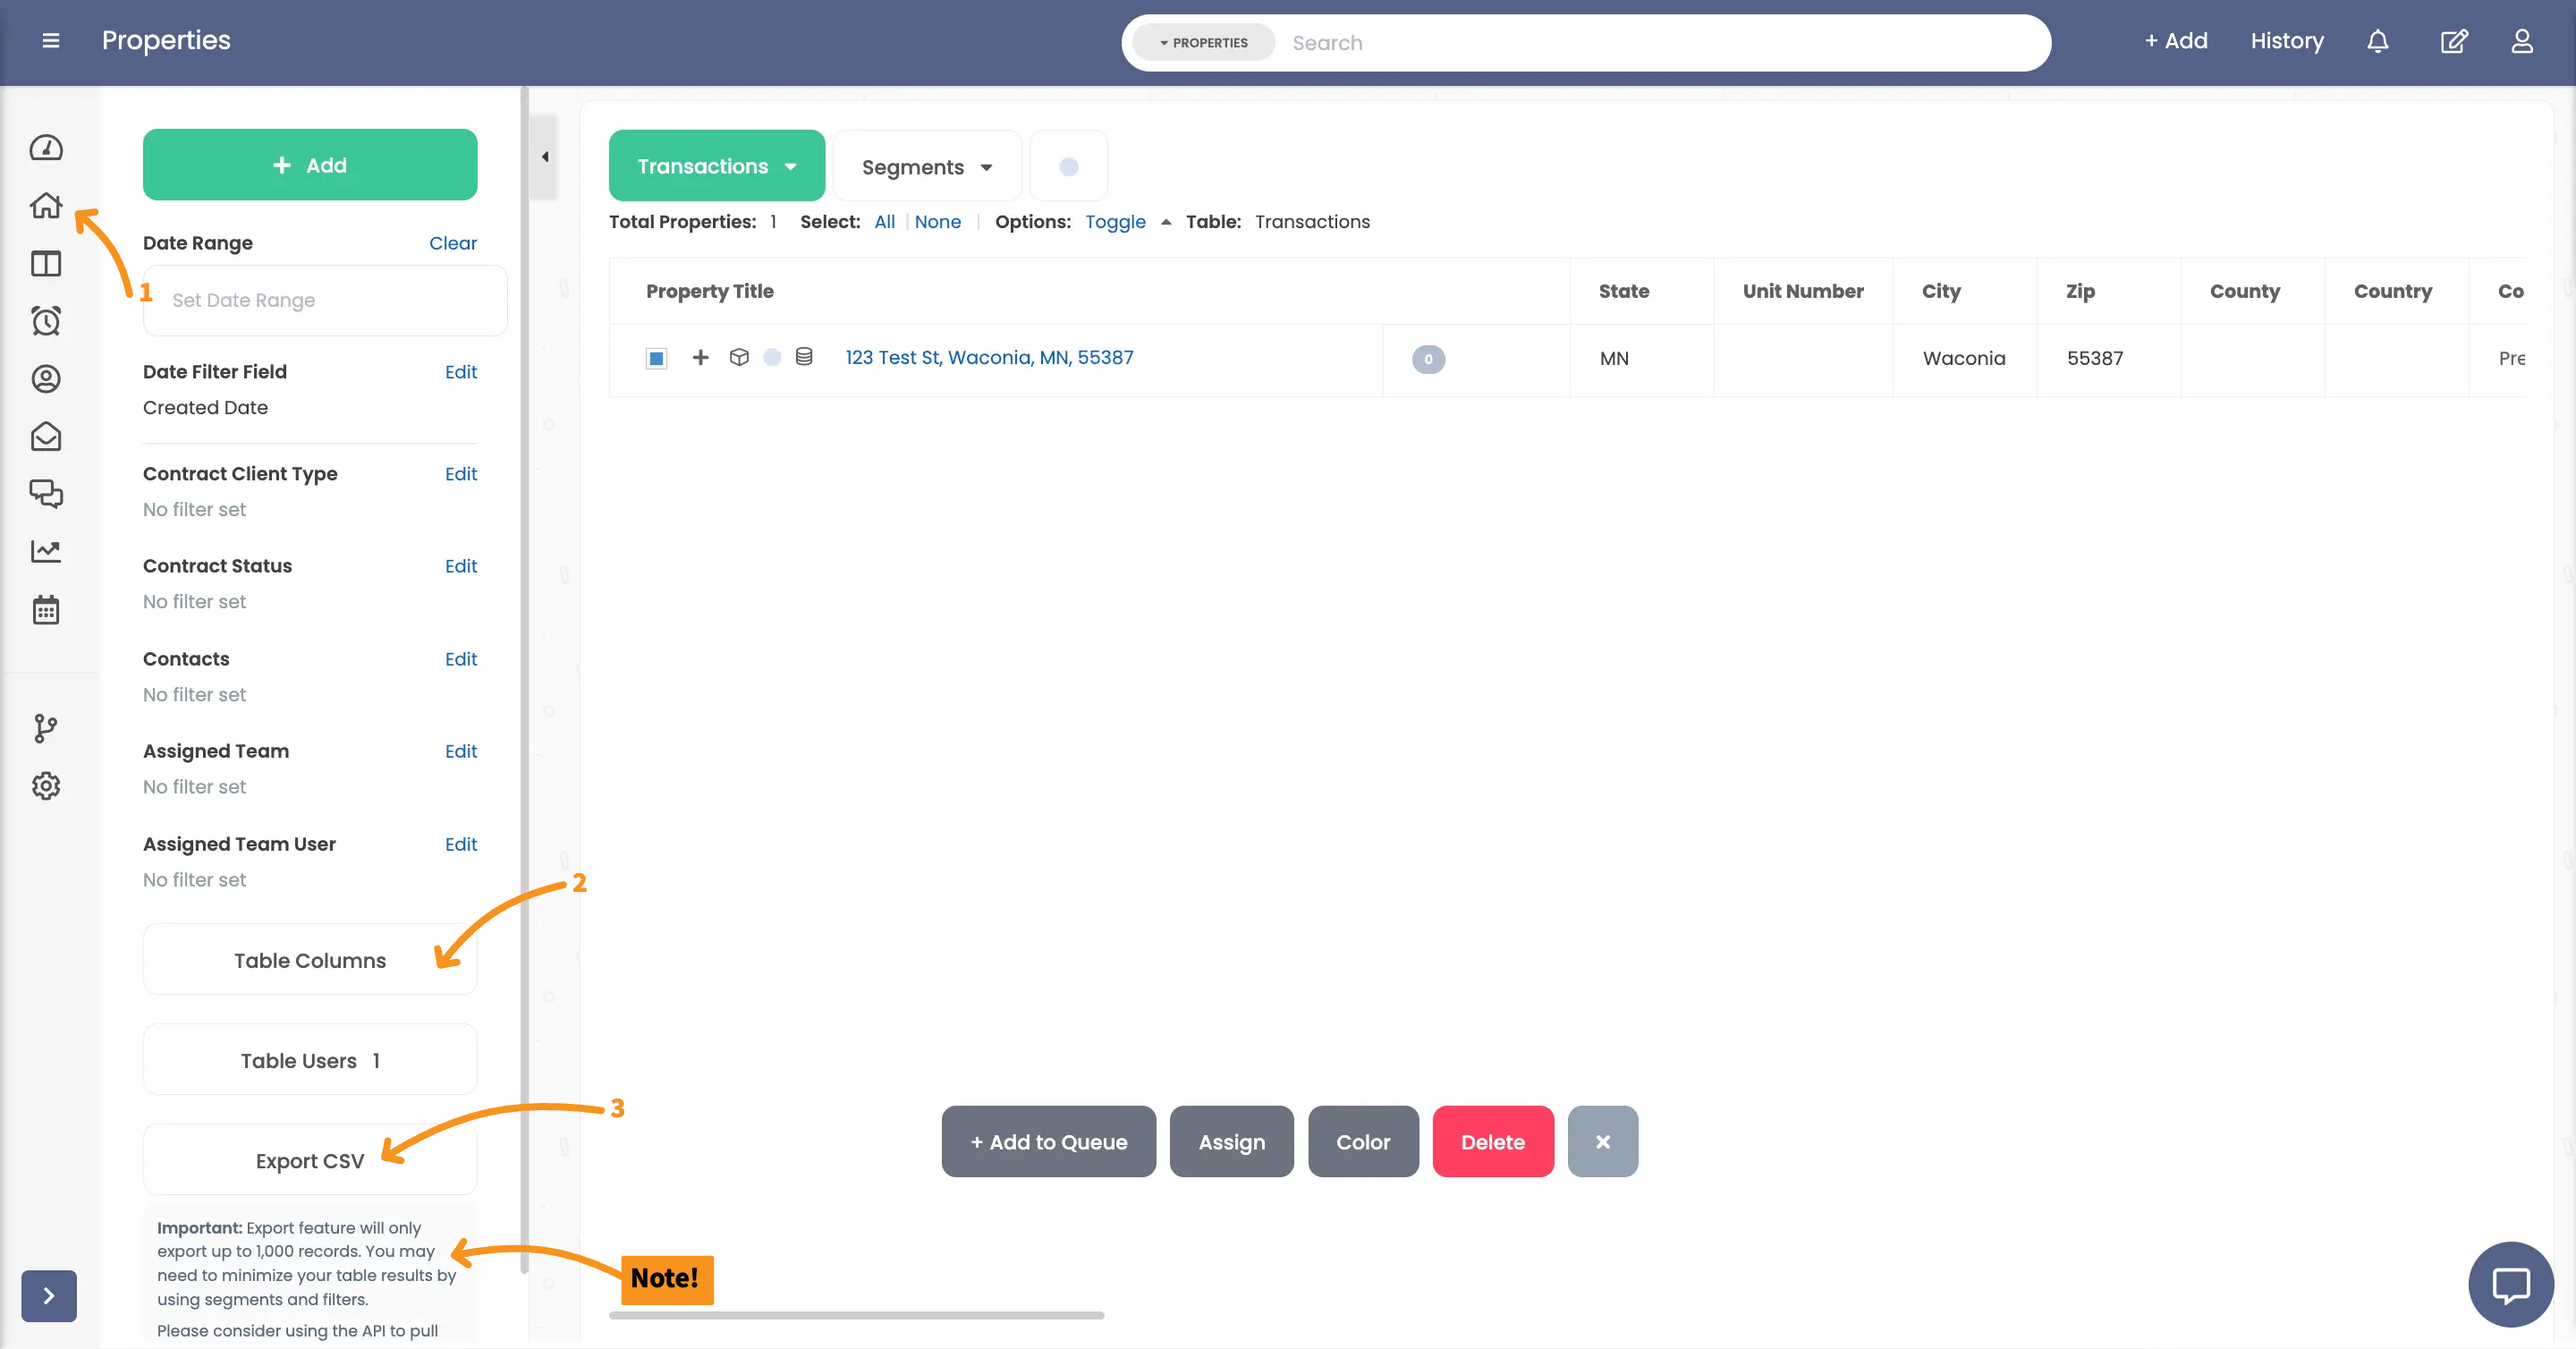This screenshot has width=2576, height=1349.
Task: Click the notifications bell icon
Action: (x=2378, y=41)
